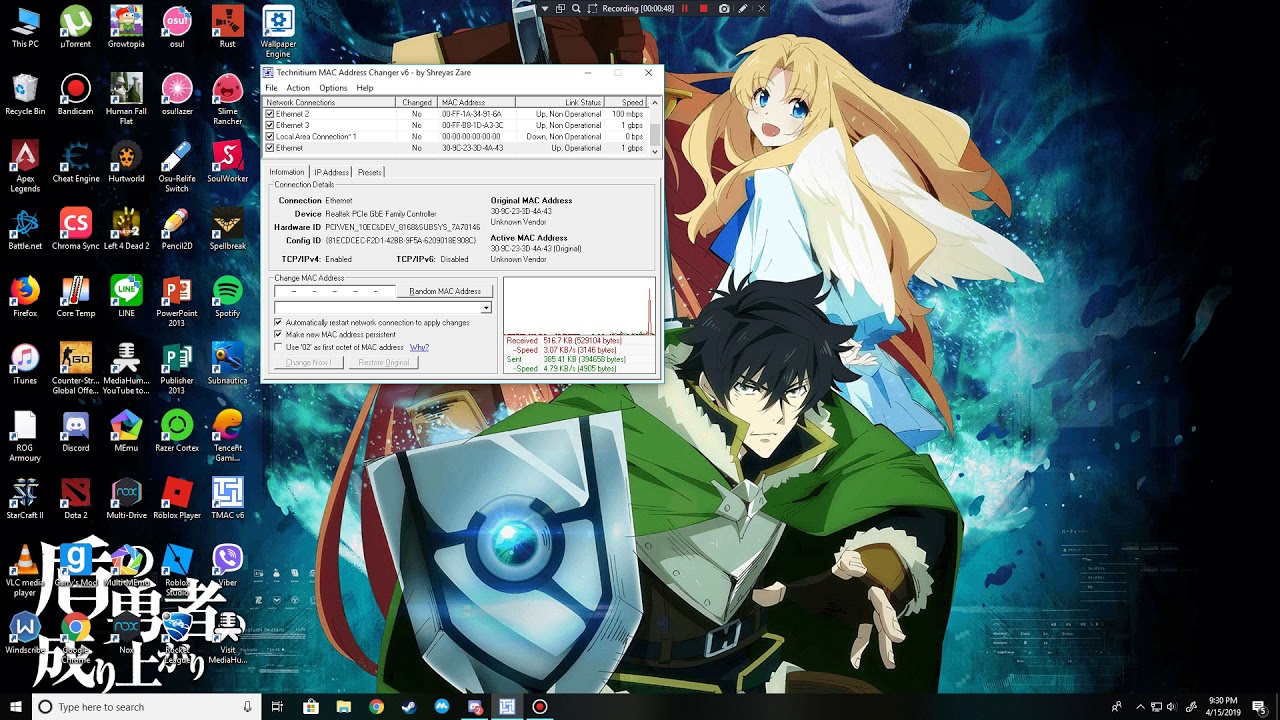Open the Firefox desktop icon

(25, 297)
